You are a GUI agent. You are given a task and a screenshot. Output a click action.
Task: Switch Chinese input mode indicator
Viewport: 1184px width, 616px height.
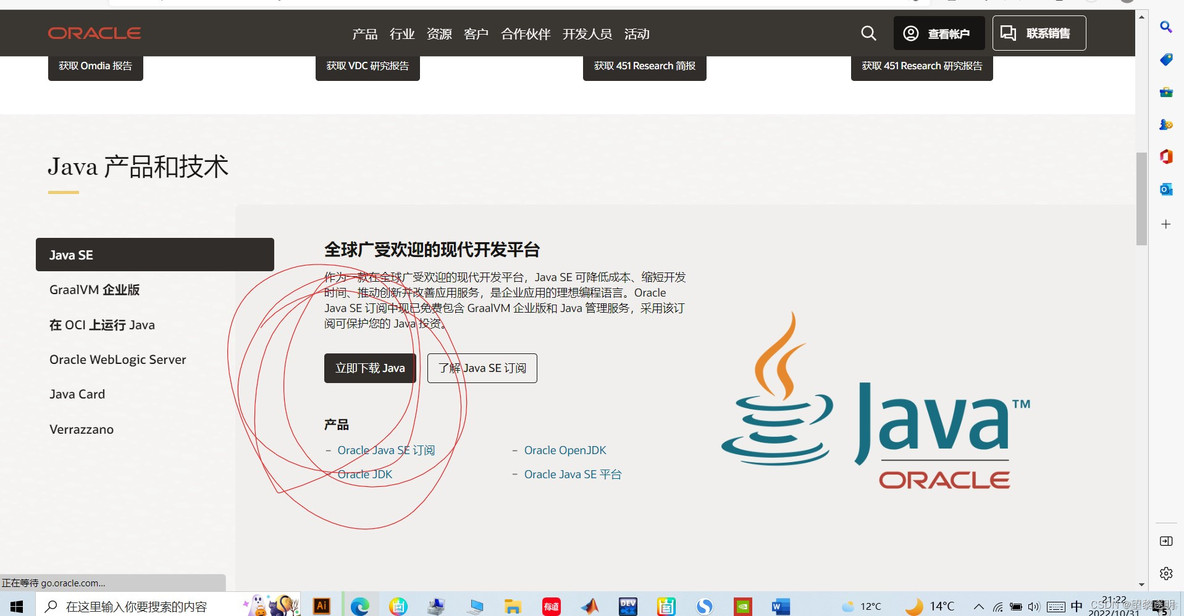pyautogui.click(x=1077, y=606)
